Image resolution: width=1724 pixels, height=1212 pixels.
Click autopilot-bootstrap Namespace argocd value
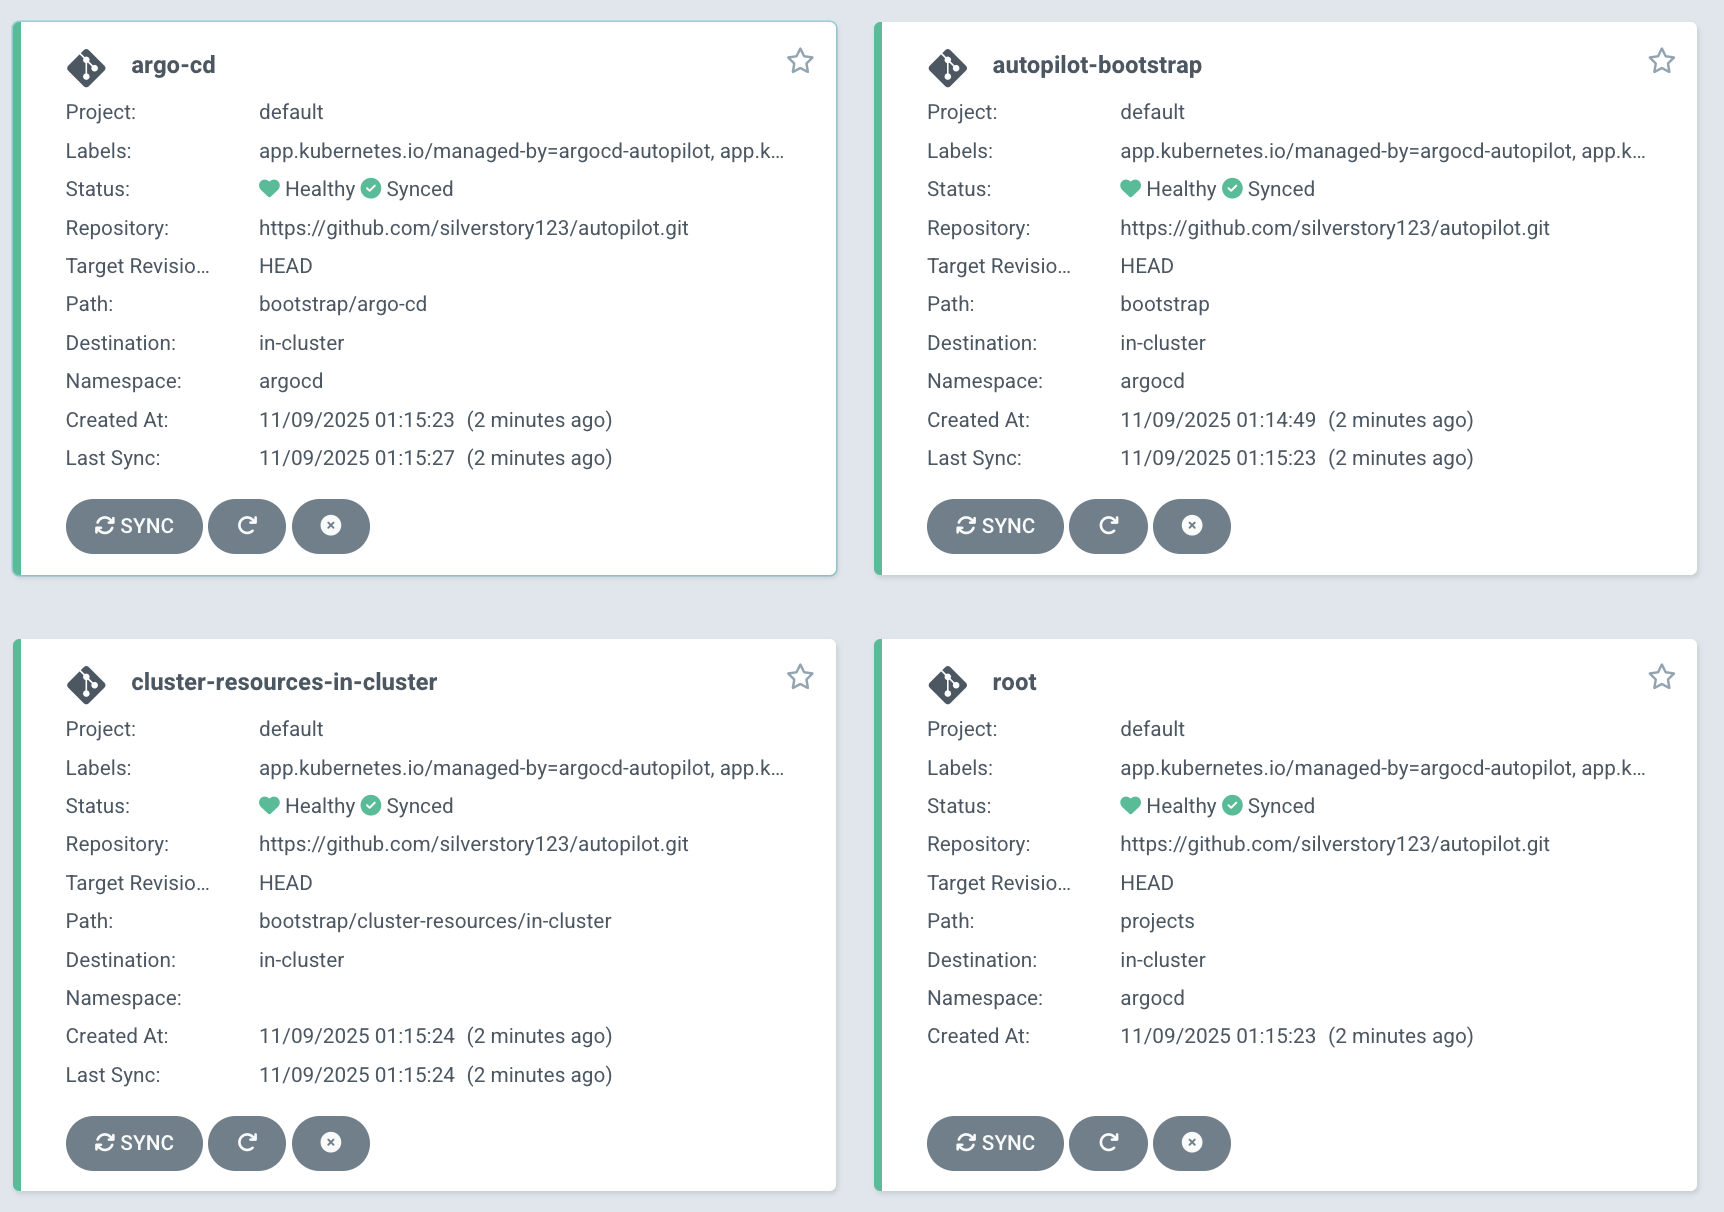[1152, 381]
